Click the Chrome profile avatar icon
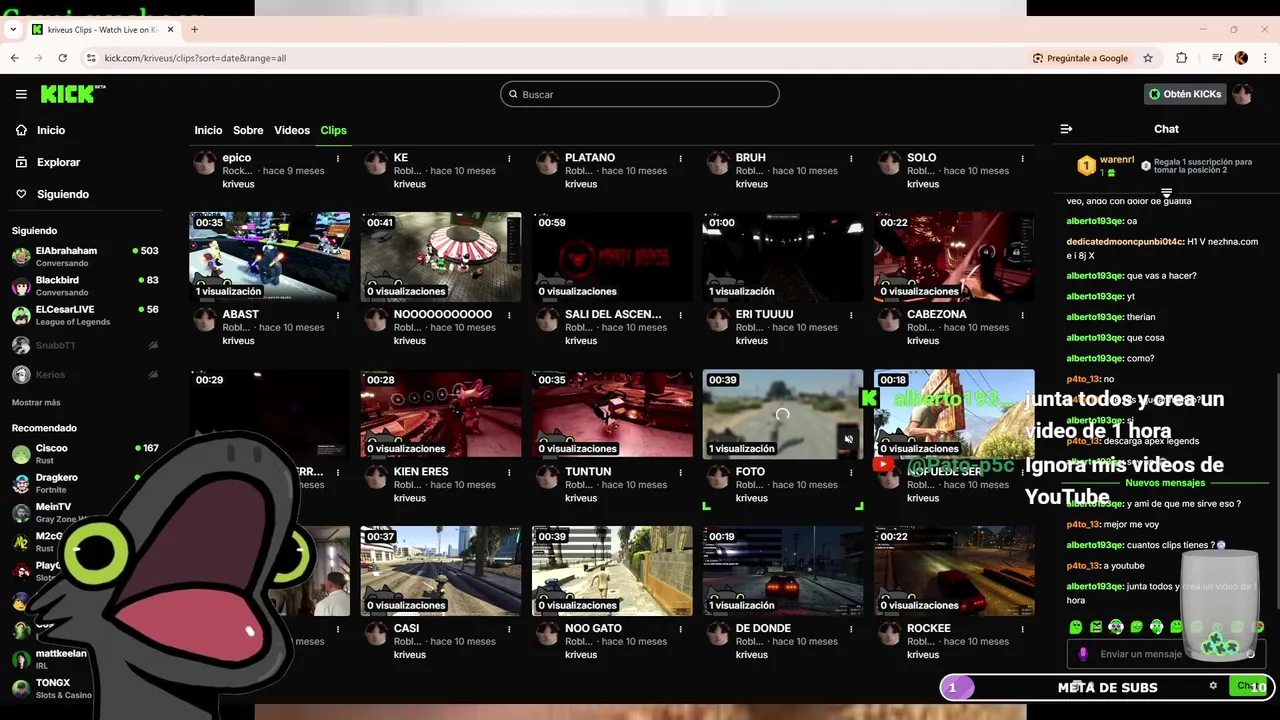Viewport: 1280px width, 720px height. [x=1241, y=58]
